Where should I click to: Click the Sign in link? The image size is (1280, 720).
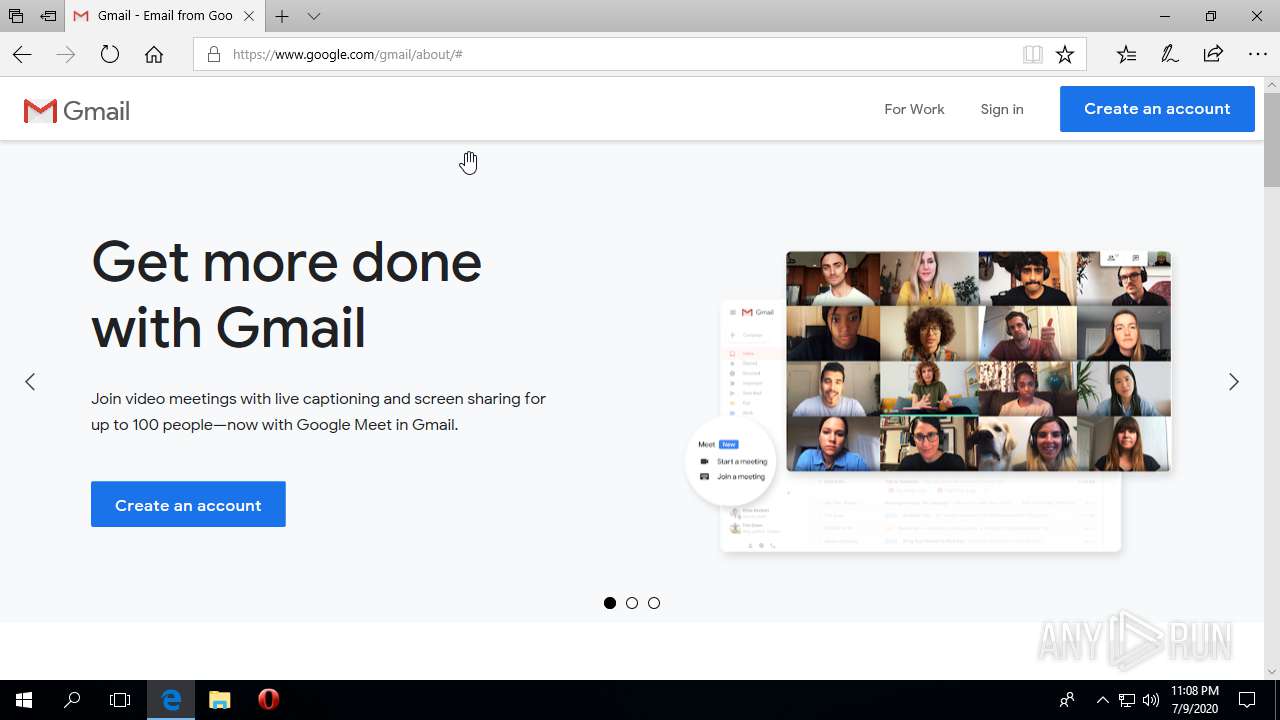[1002, 109]
